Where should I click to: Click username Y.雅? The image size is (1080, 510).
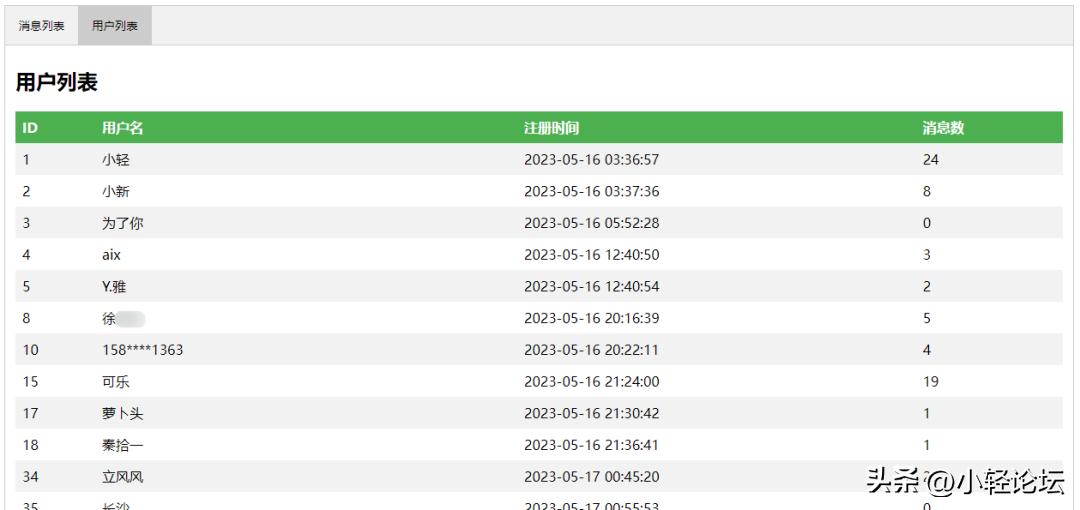click(114, 287)
